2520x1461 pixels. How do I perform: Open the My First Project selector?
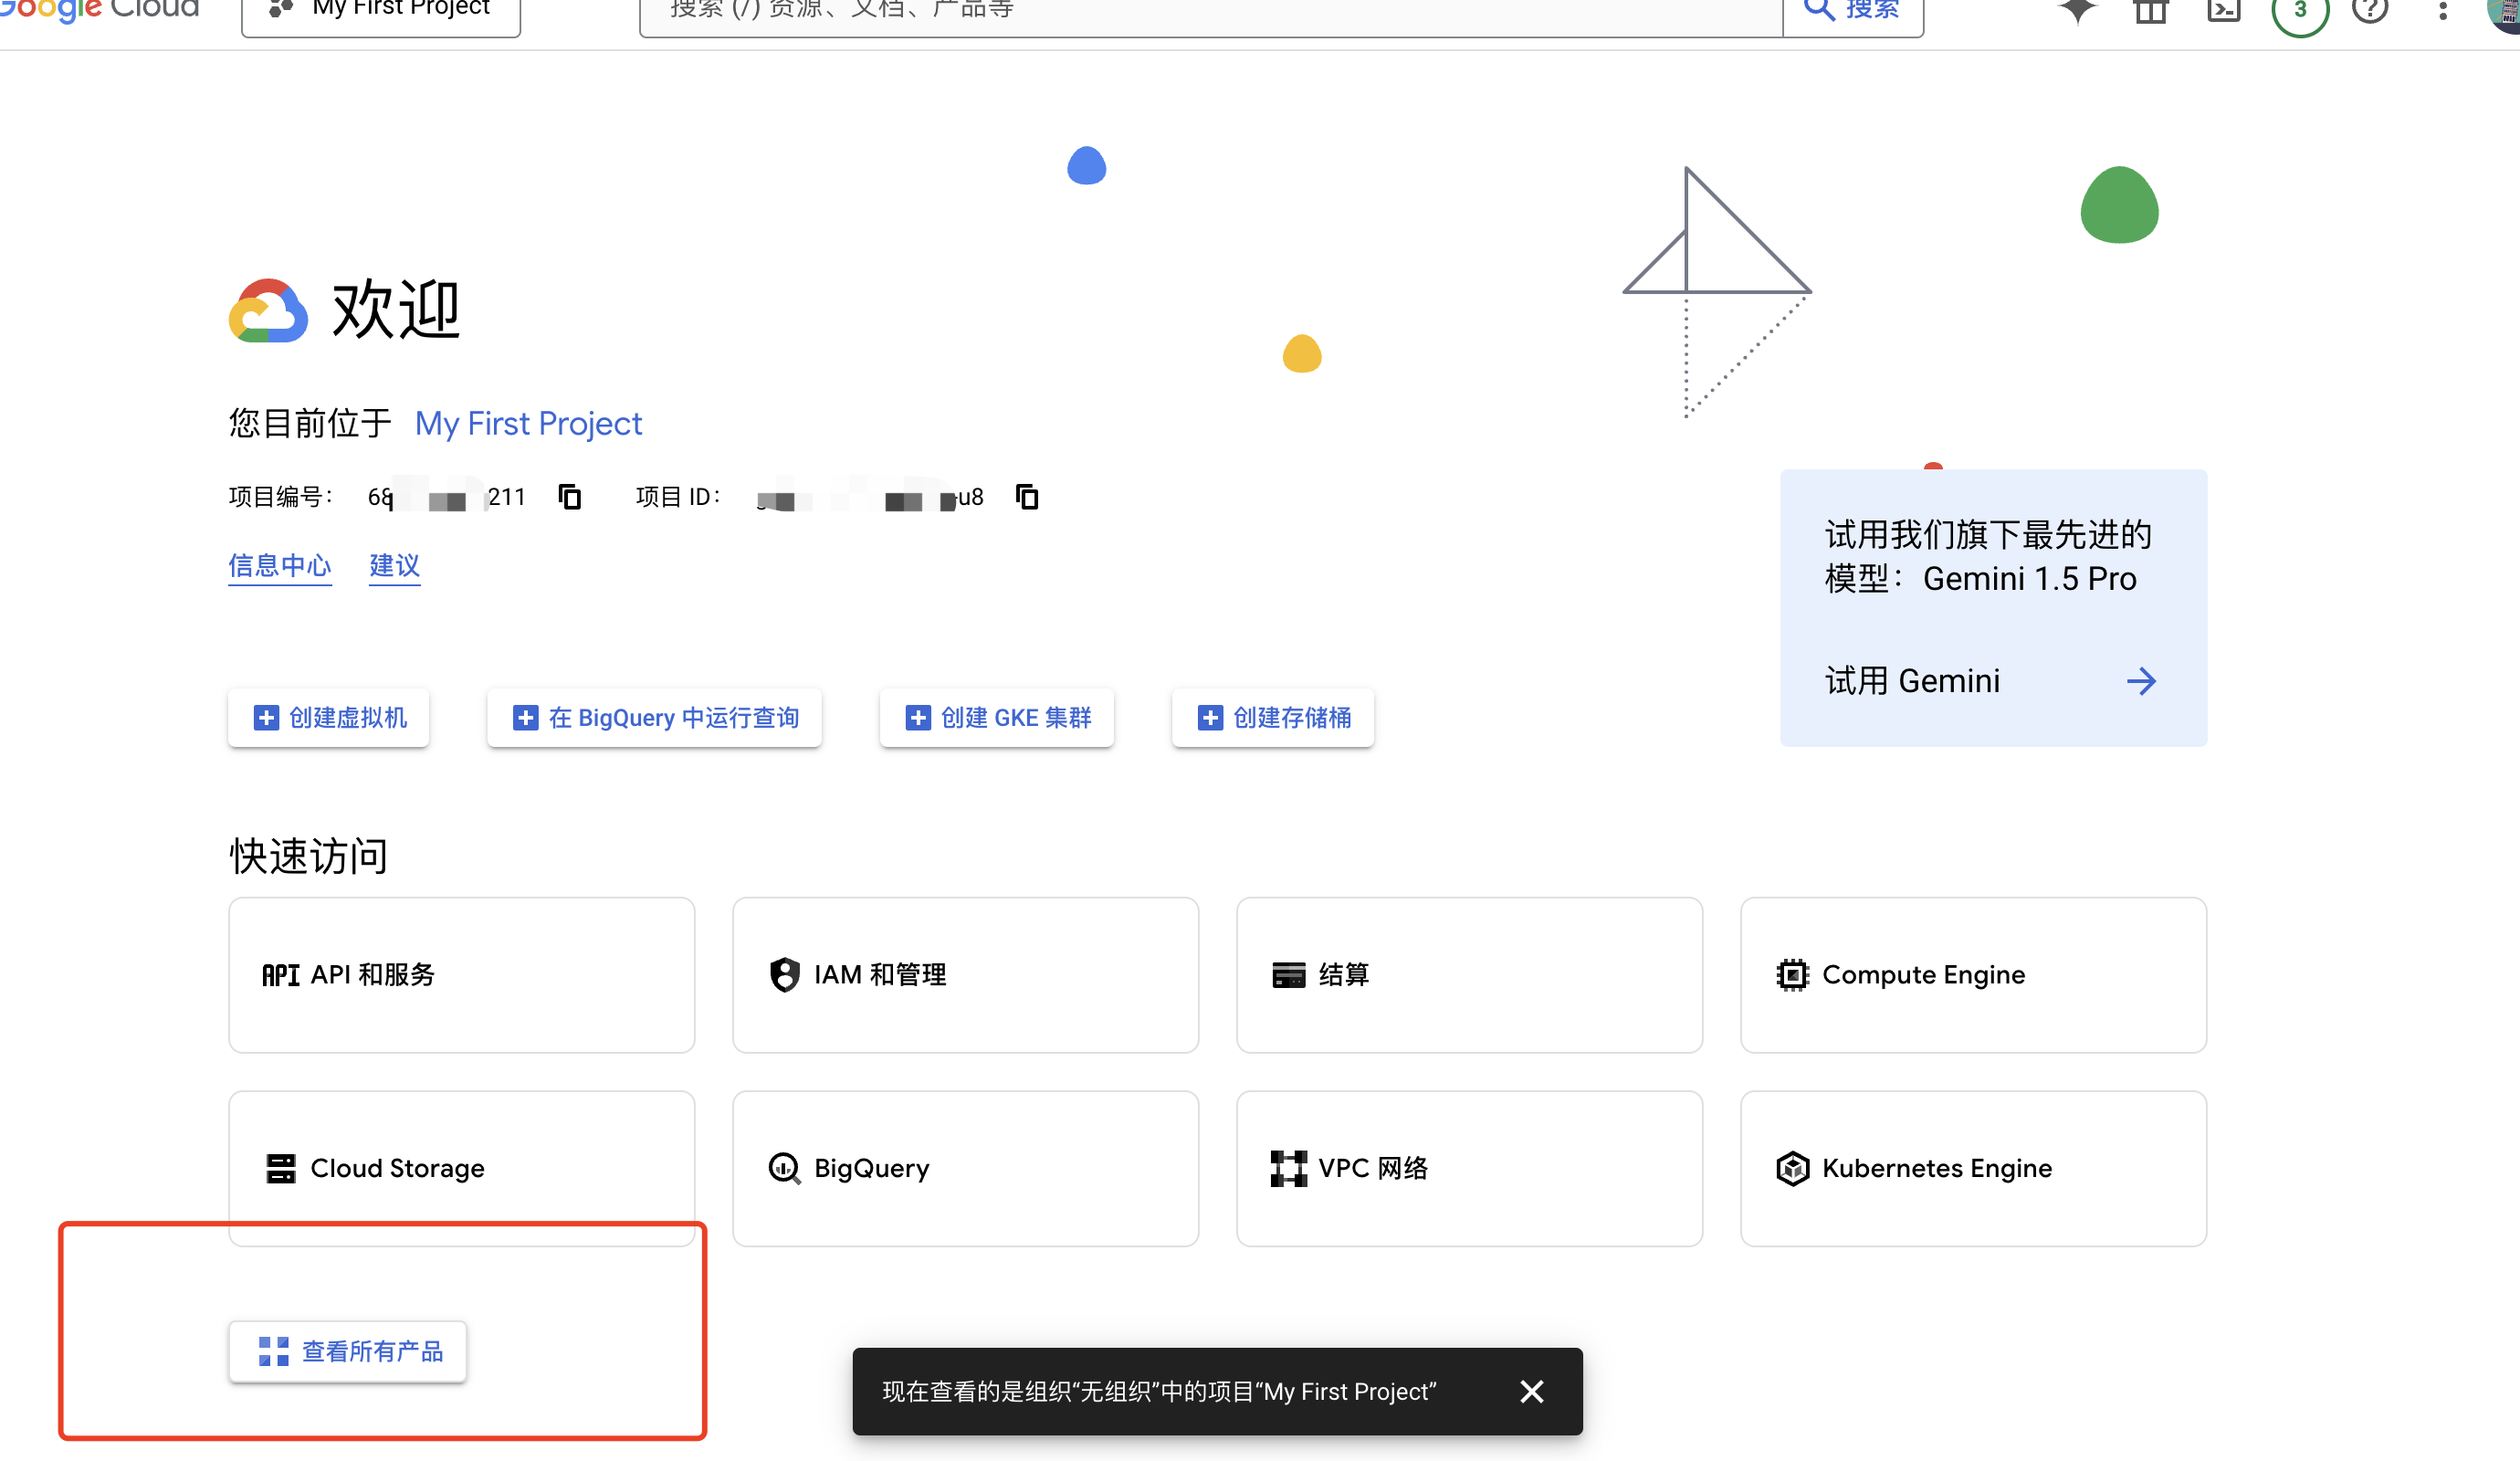click(x=381, y=12)
